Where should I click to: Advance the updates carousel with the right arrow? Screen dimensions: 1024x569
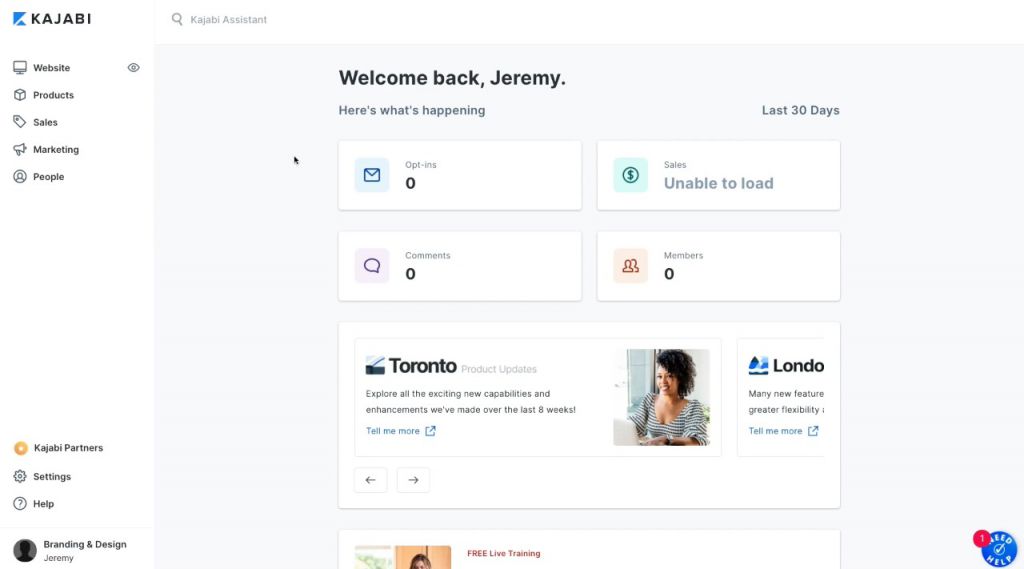click(x=413, y=480)
